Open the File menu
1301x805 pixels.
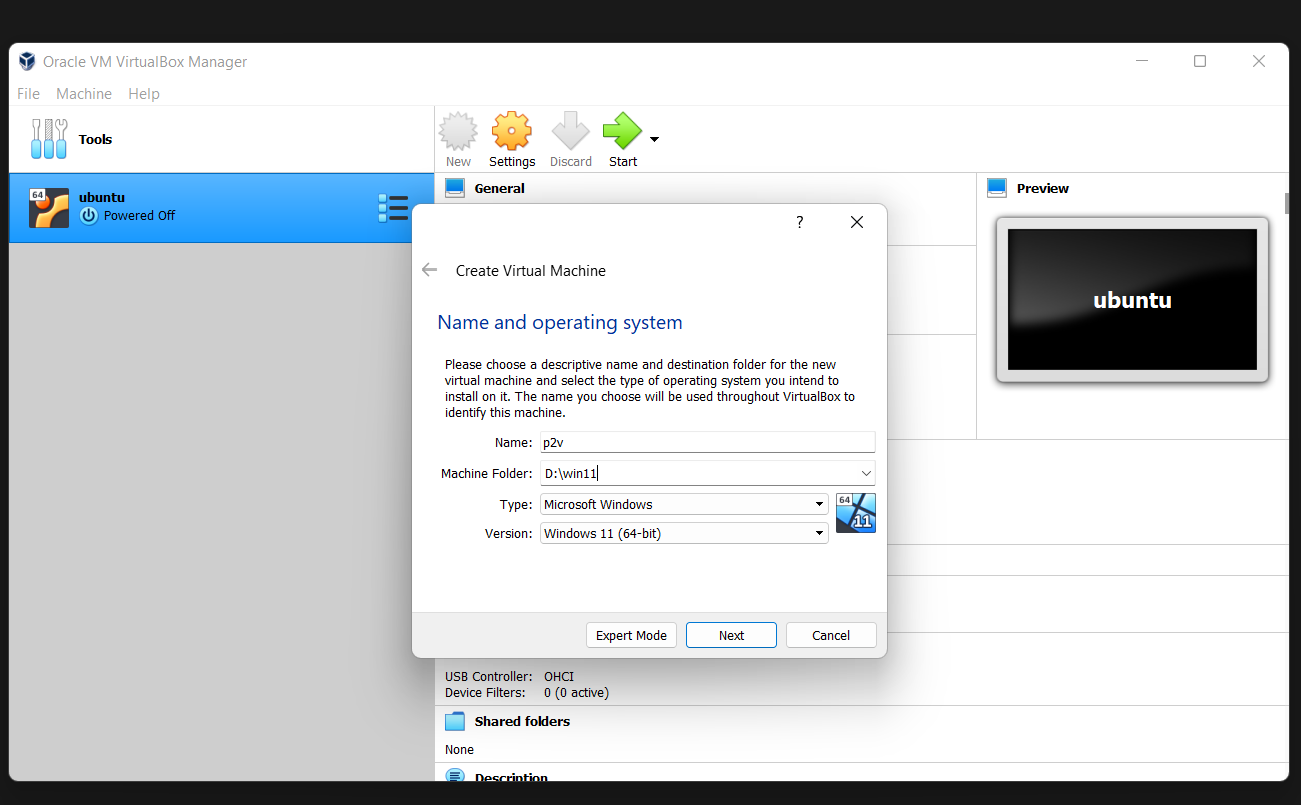click(x=28, y=93)
